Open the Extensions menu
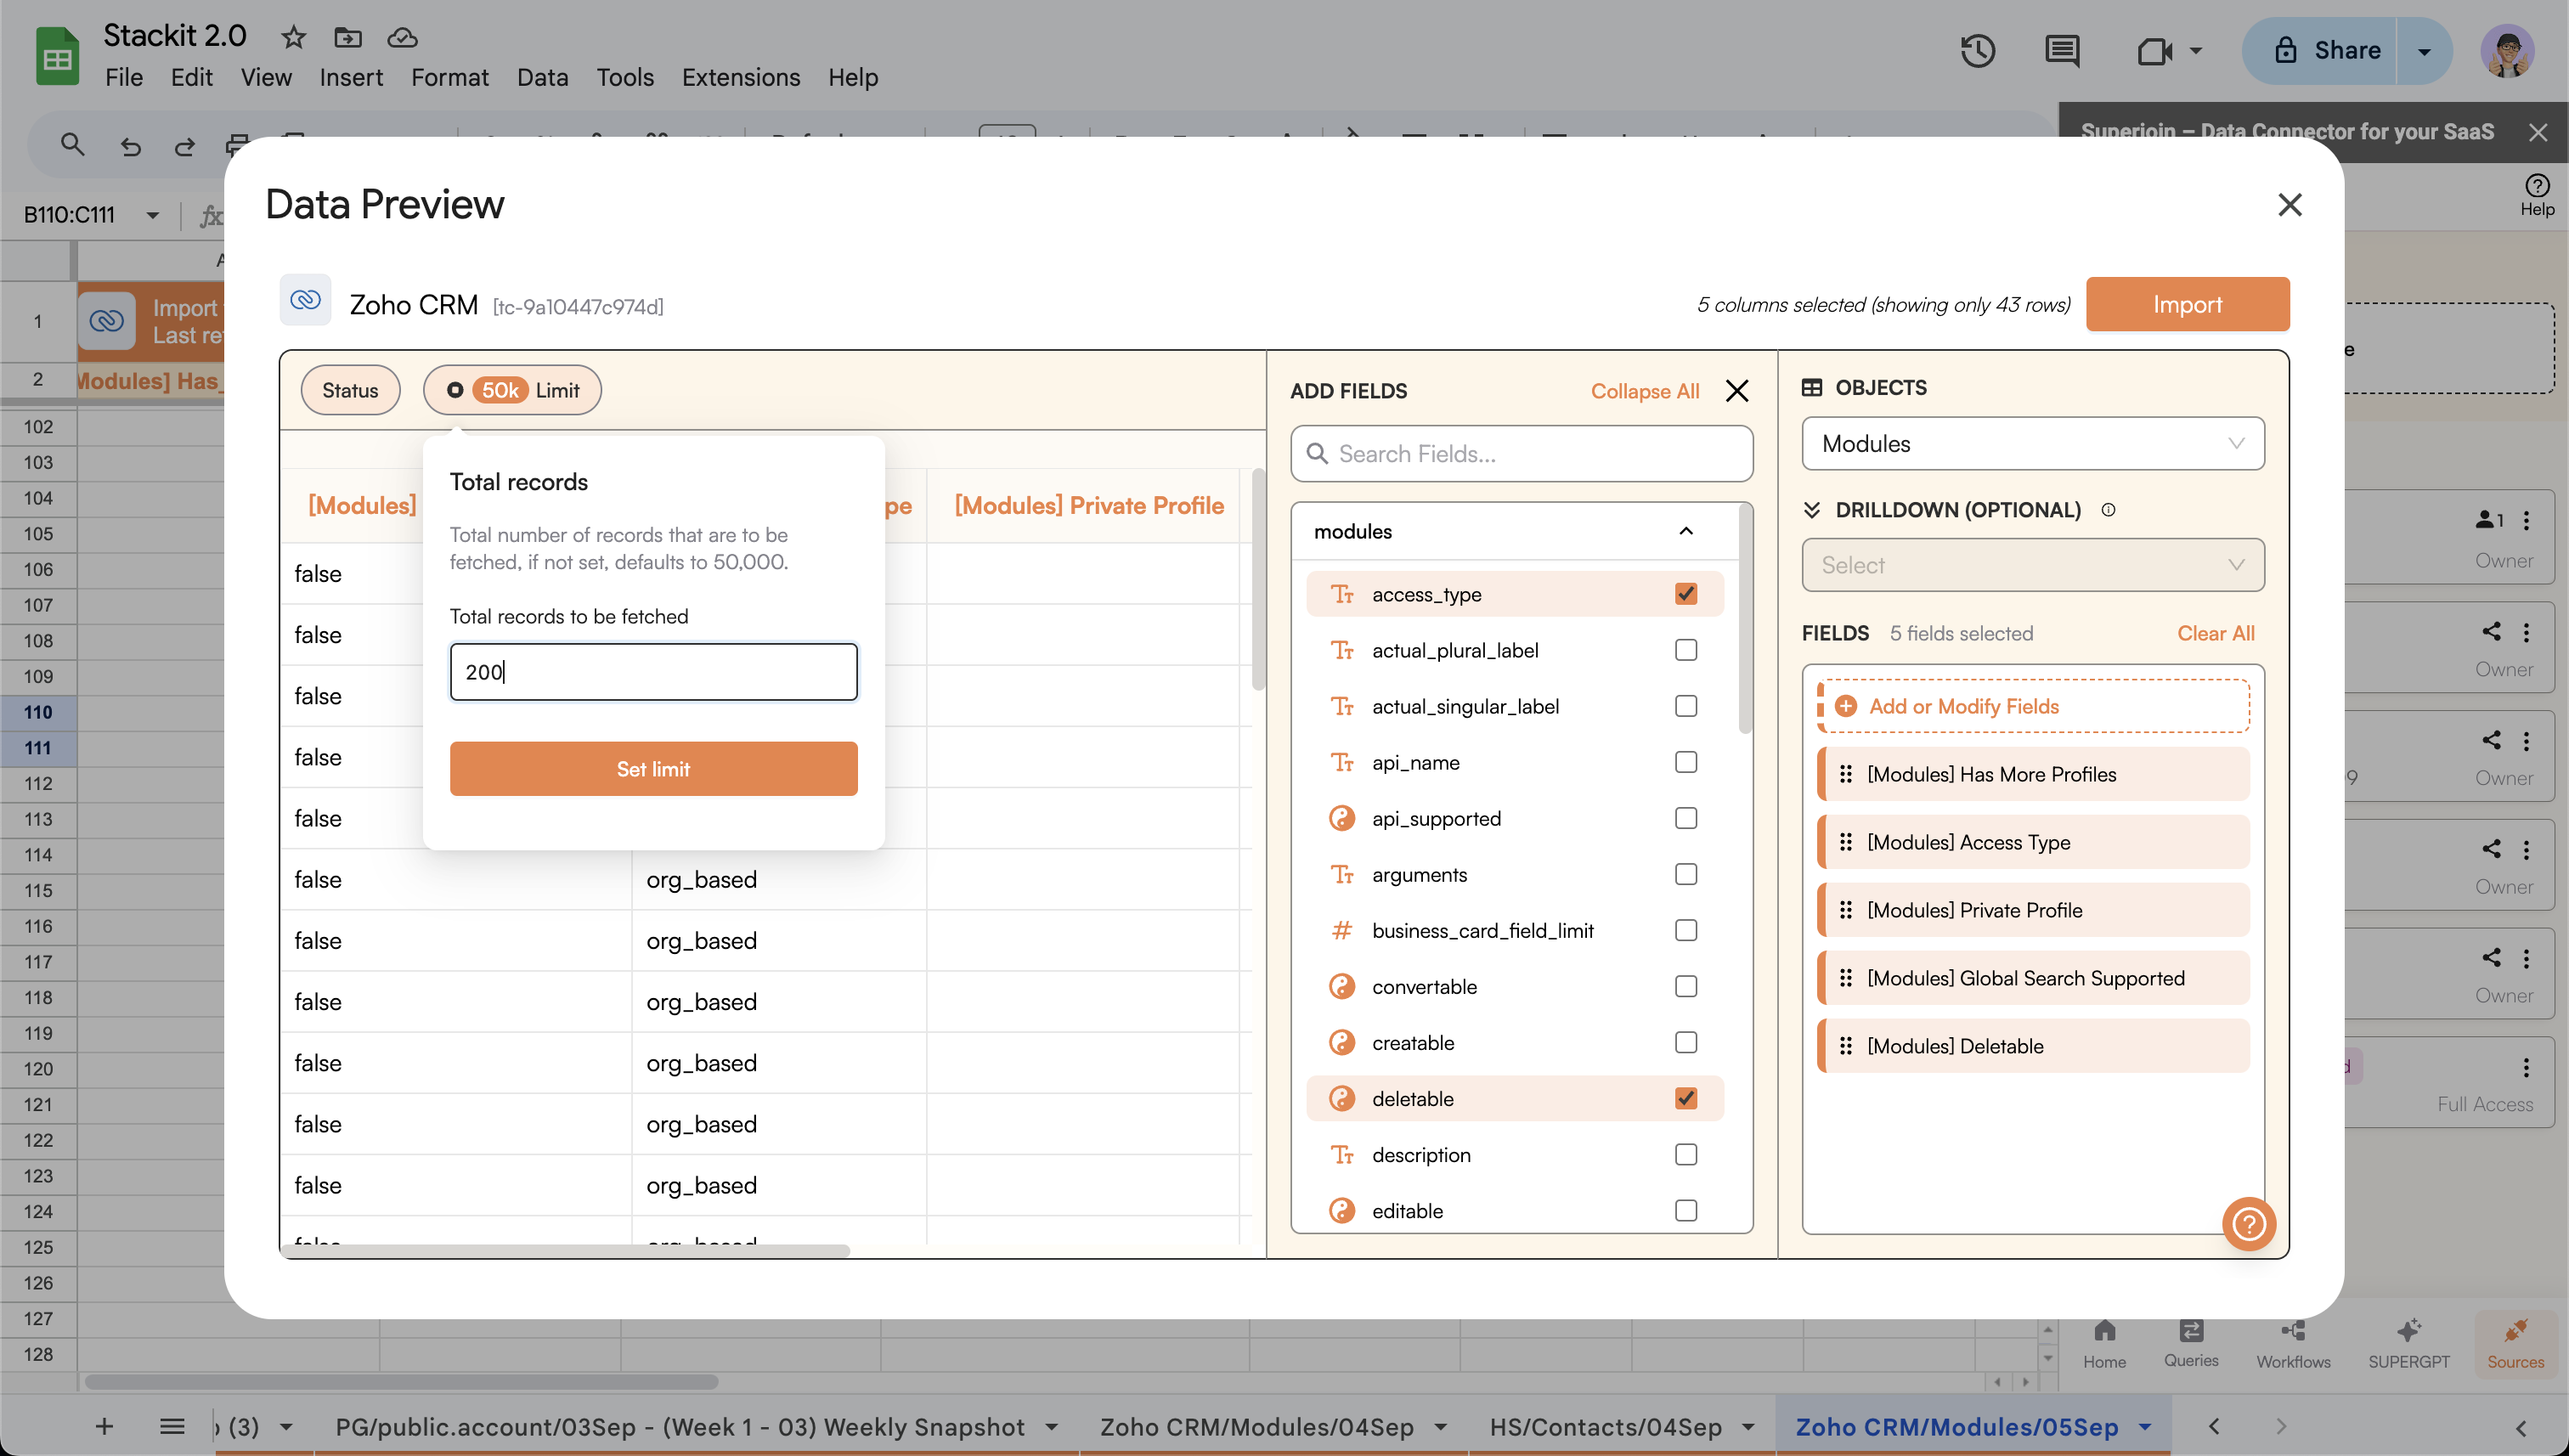This screenshot has width=2569, height=1456. [740, 77]
